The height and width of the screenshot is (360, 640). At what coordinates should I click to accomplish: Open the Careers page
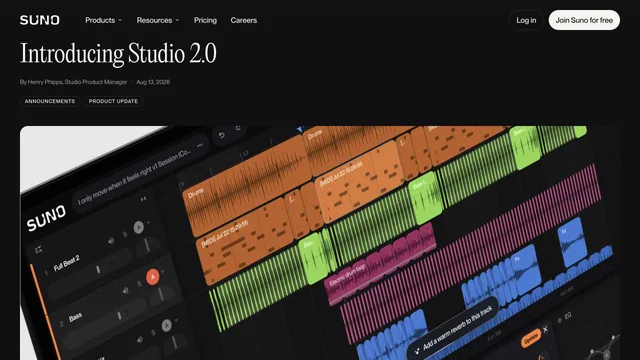point(244,20)
